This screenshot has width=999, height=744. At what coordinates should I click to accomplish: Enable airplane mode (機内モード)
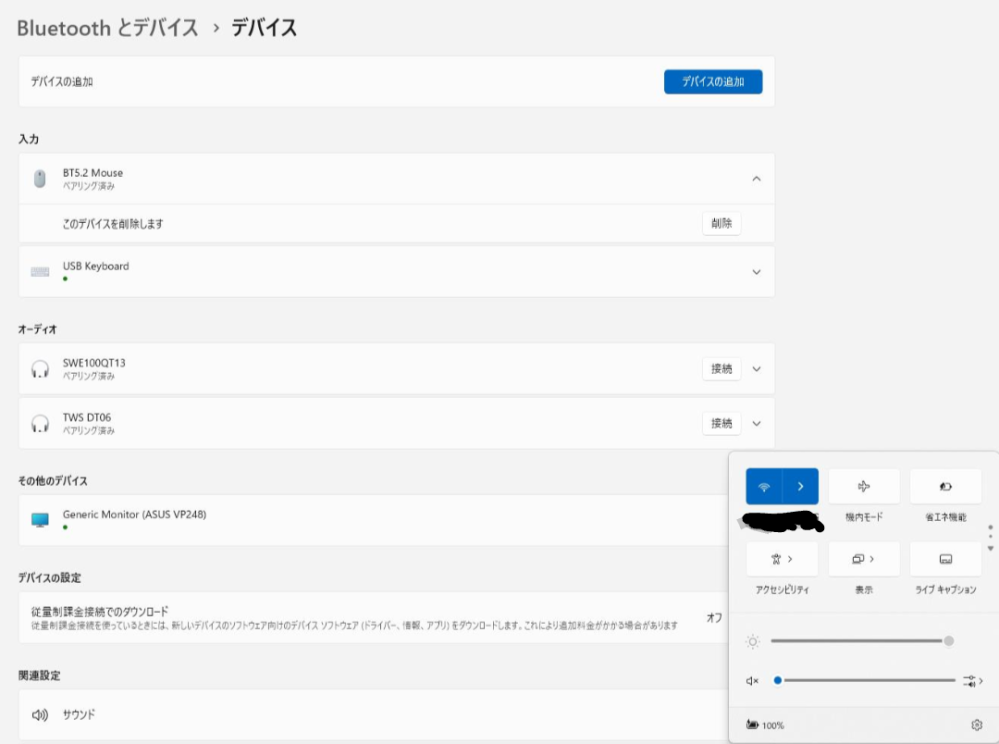click(x=864, y=487)
